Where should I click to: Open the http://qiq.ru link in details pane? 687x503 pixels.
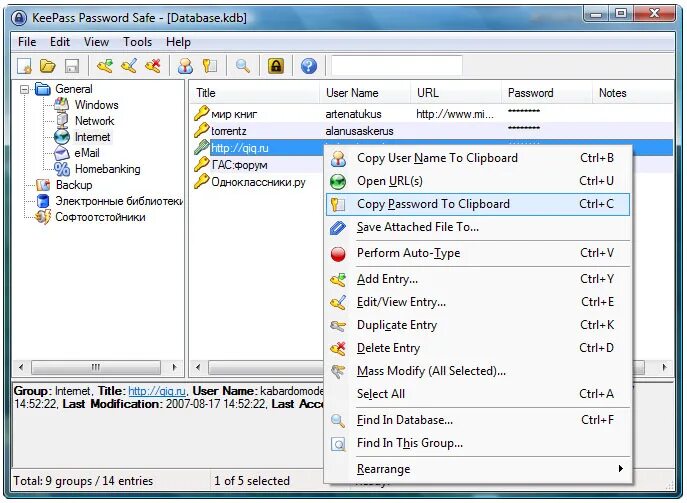coord(157,391)
